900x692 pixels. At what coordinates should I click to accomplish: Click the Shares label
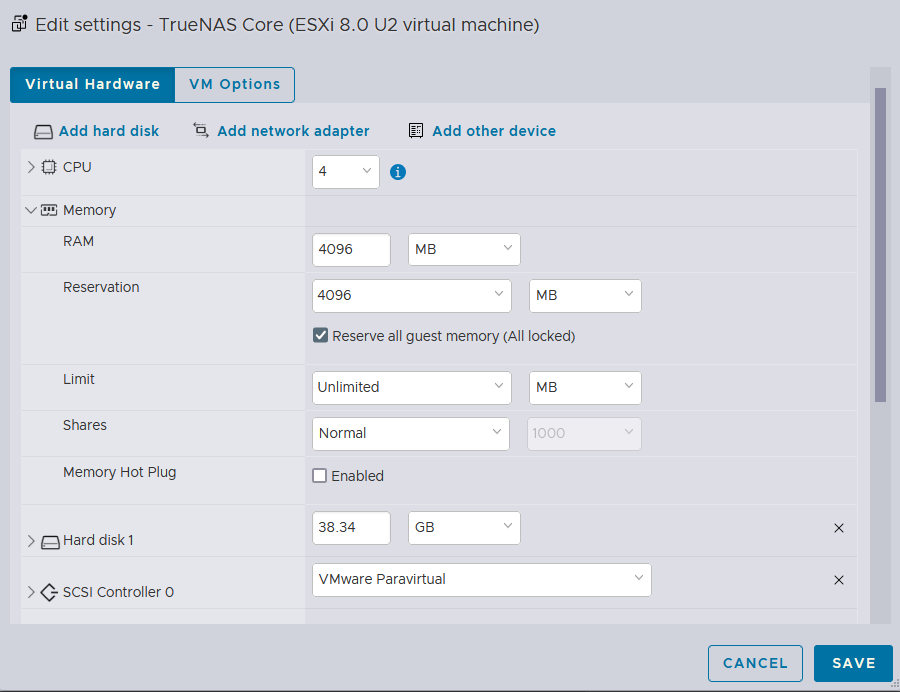point(85,425)
